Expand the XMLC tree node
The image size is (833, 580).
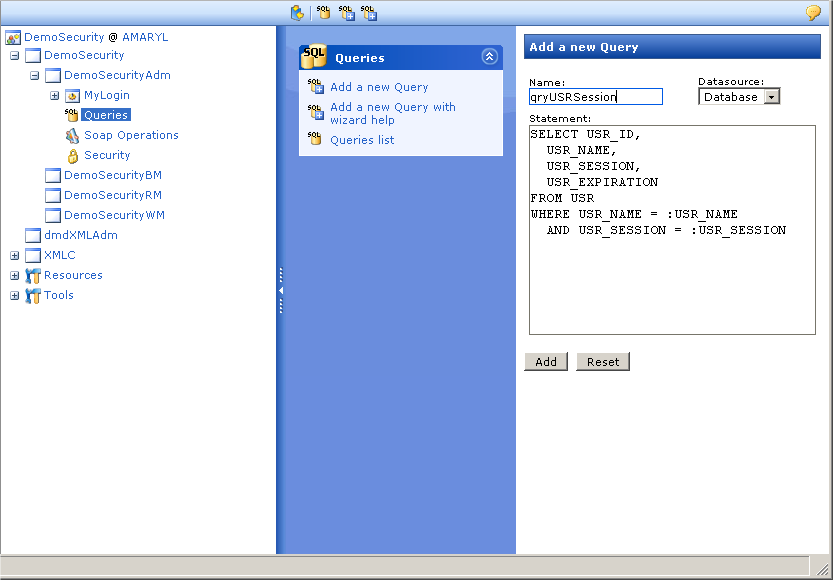pos(14,255)
